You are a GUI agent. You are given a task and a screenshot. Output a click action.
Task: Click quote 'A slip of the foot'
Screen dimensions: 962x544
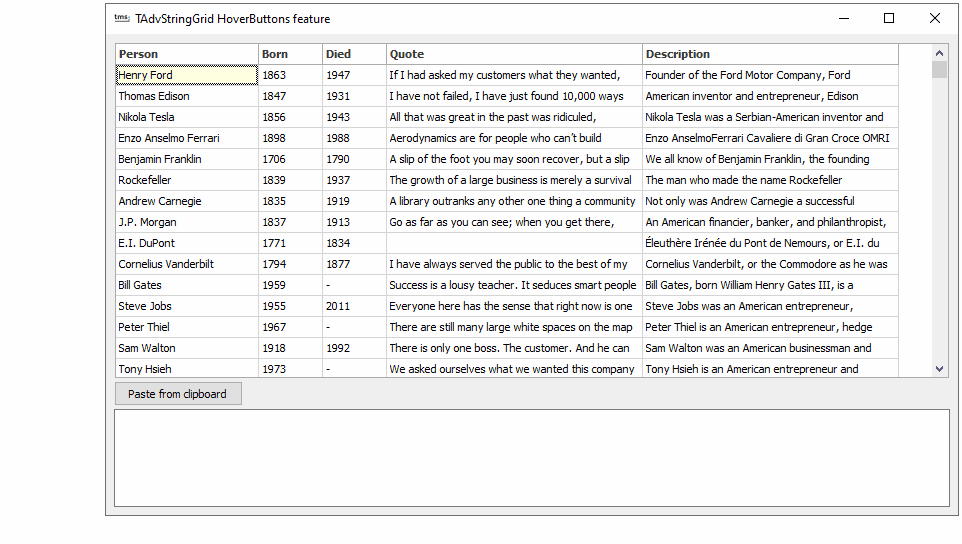tap(514, 159)
